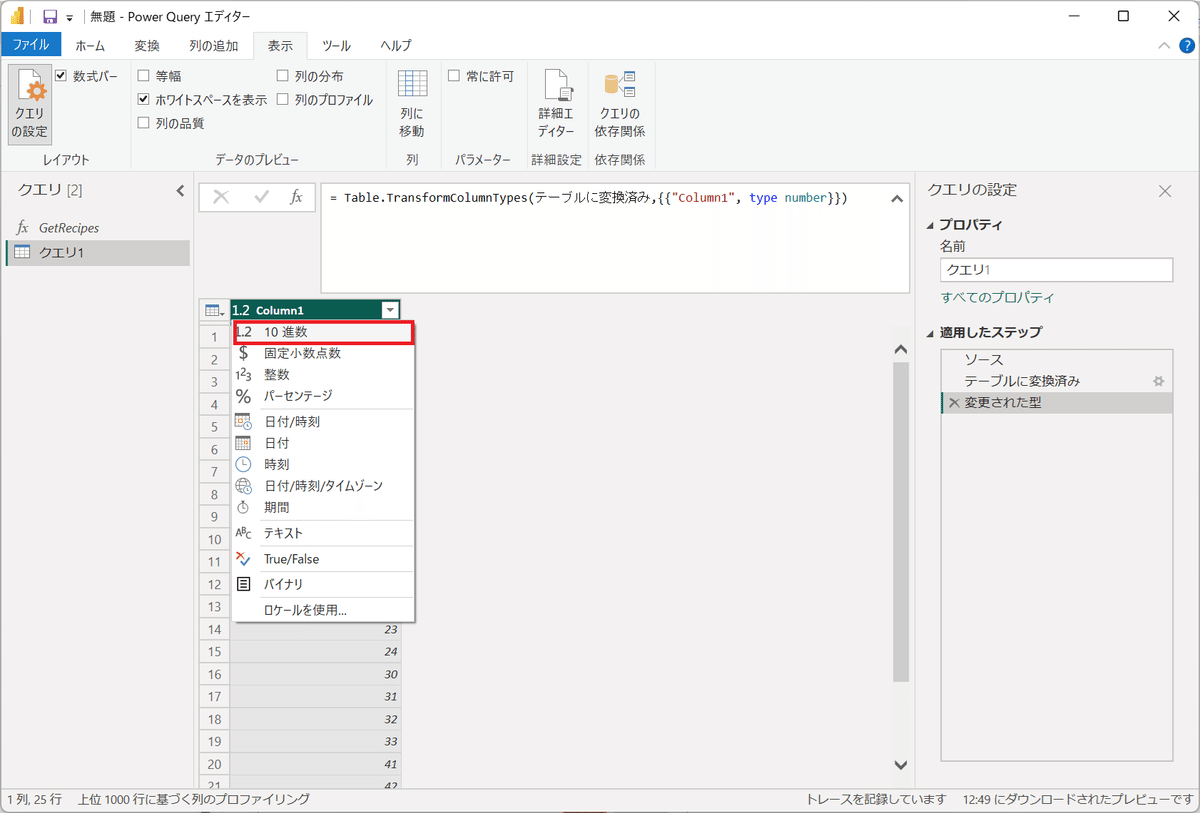
Task: Select 固定小数点数 type
Action: (x=323, y=353)
